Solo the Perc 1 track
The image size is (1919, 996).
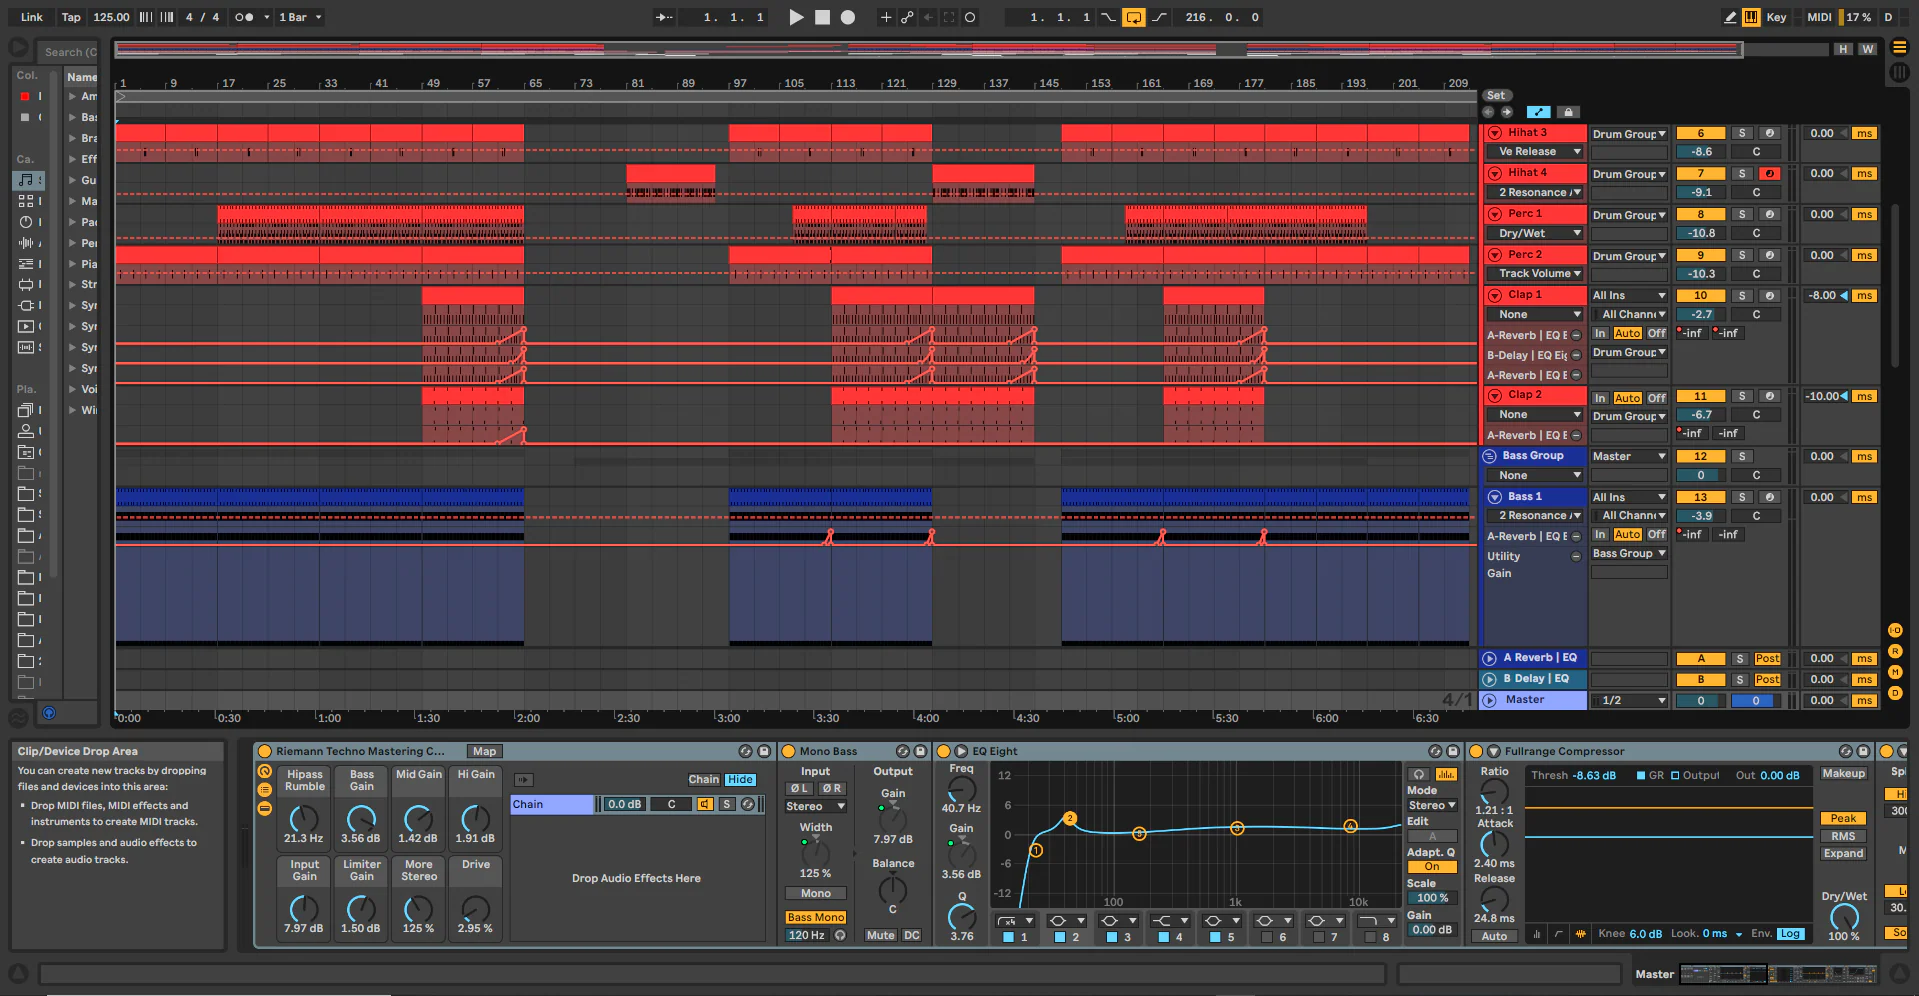[1742, 214]
